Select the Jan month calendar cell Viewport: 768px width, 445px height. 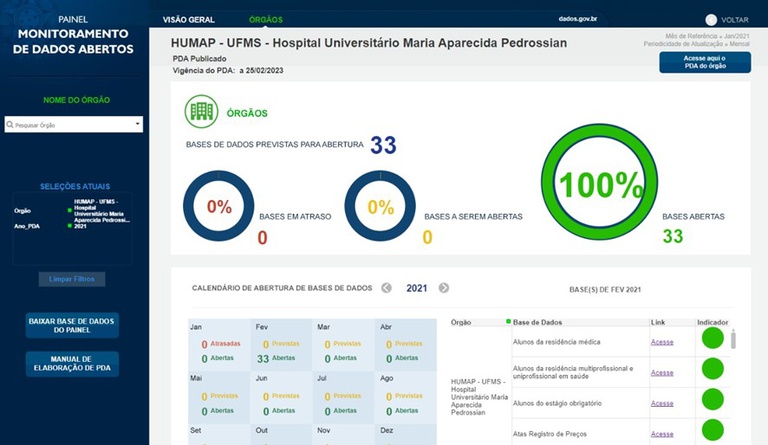point(217,344)
